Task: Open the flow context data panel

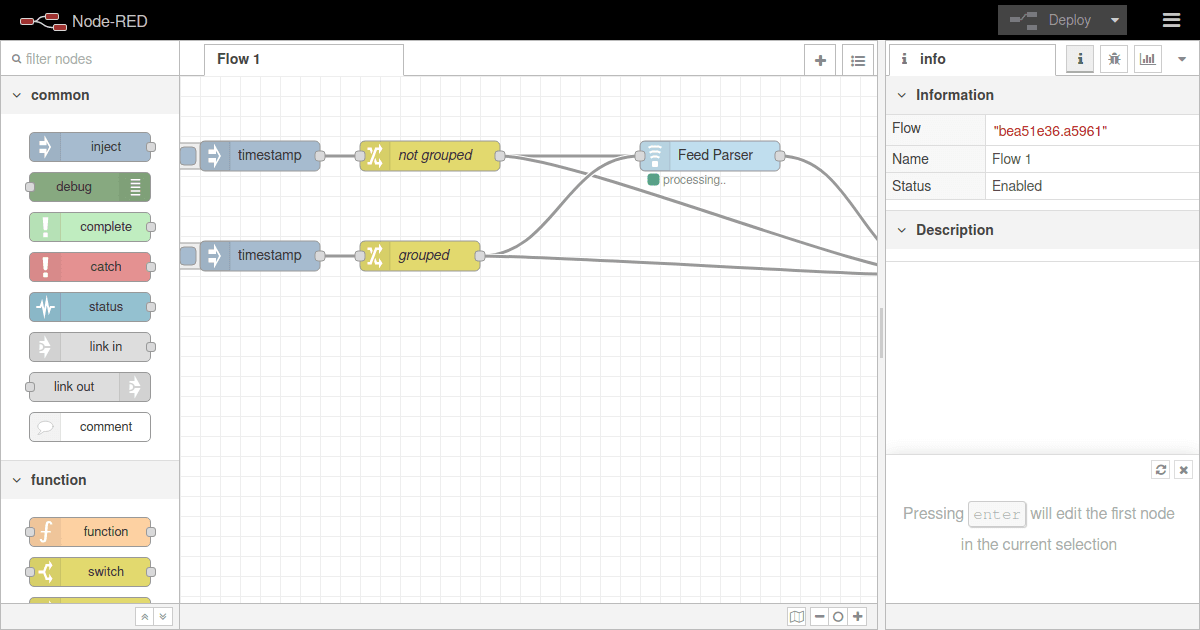Action: 1147,59
